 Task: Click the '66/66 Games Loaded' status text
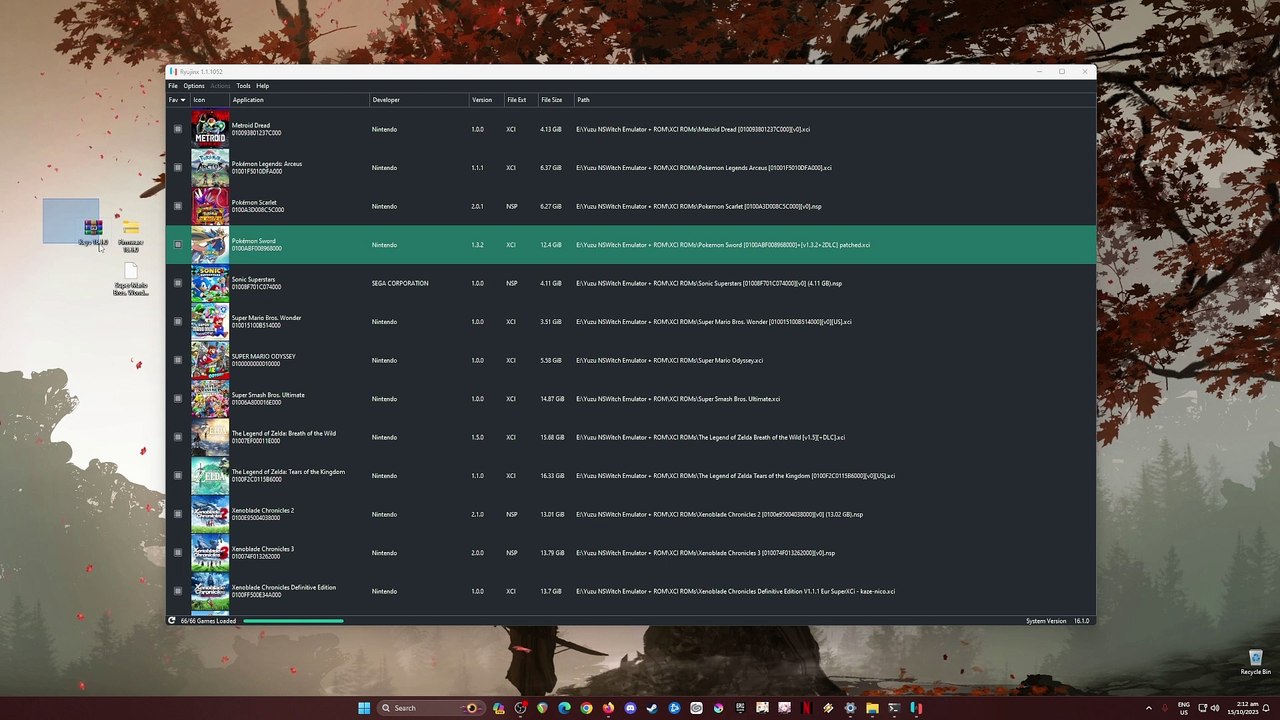point(208,621)
